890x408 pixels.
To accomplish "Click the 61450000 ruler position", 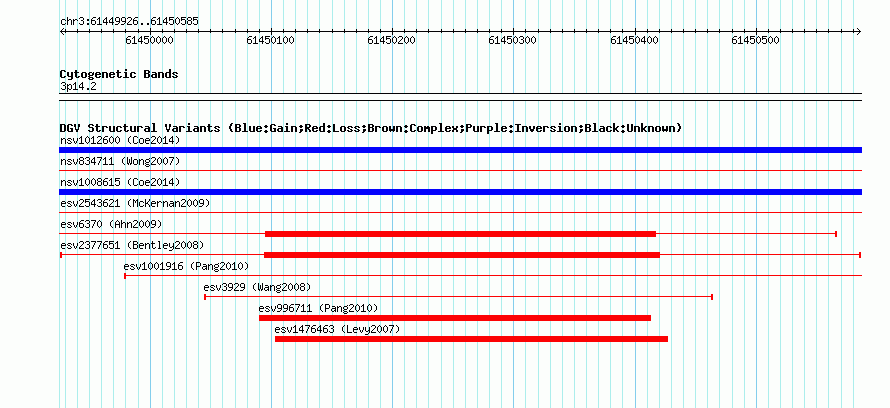I will point(150,40).
